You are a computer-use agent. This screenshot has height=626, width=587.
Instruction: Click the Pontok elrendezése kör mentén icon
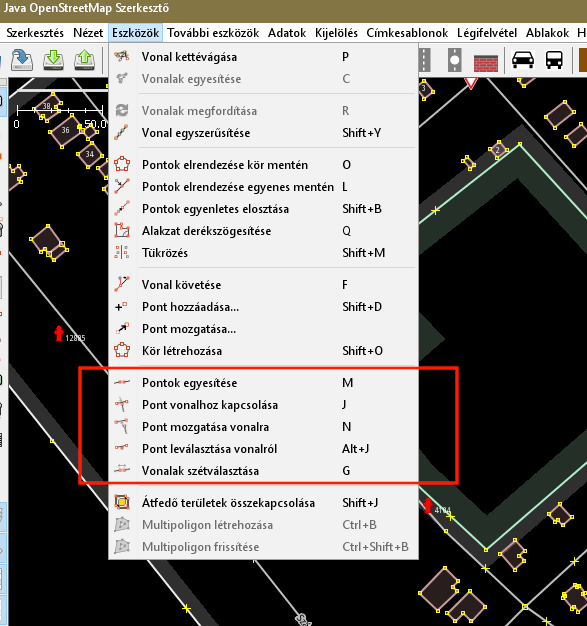pos(122,164)
